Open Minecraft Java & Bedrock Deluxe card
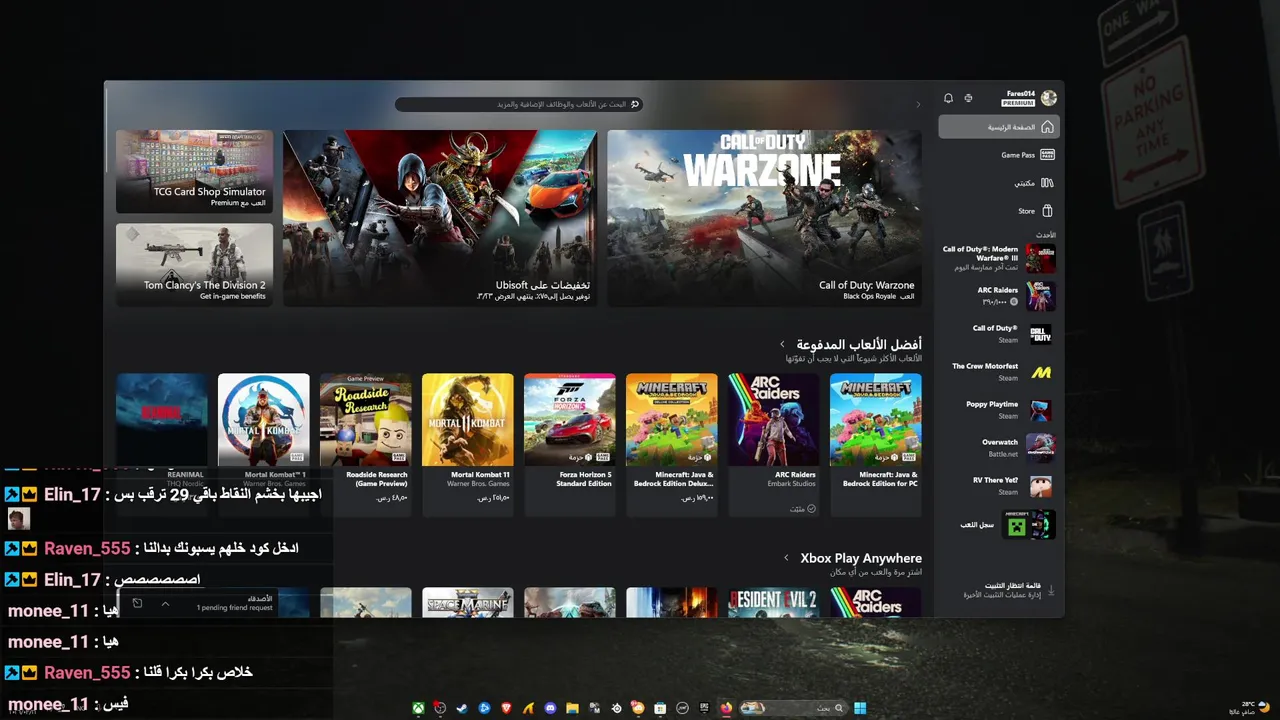 pos(672,444)
